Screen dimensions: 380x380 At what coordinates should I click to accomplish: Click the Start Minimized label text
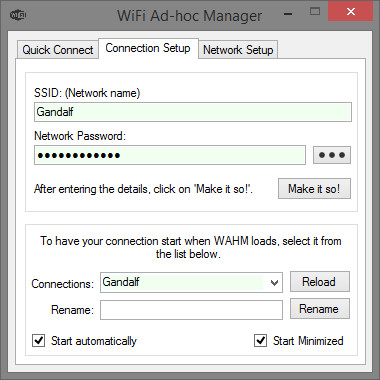308,341
